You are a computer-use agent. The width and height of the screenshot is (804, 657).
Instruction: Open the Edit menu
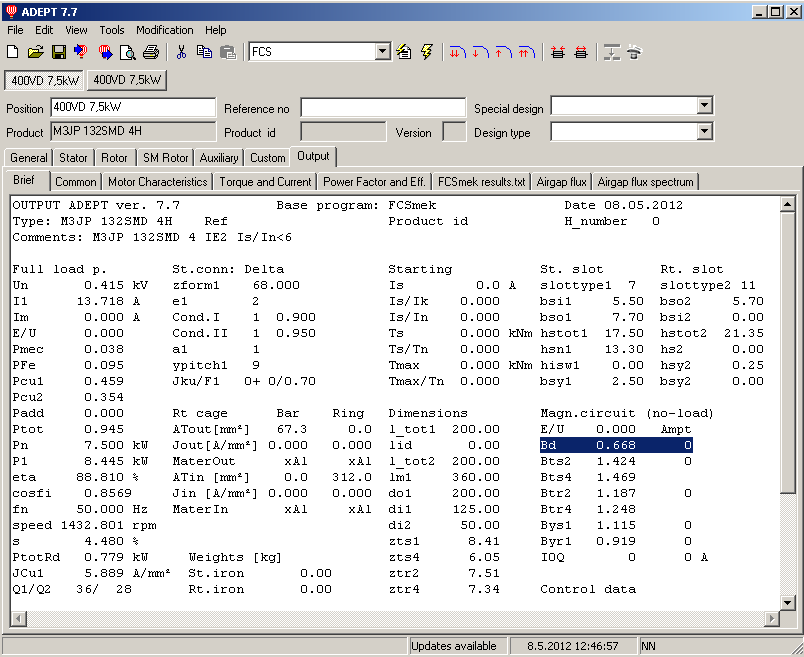[44, 30]
